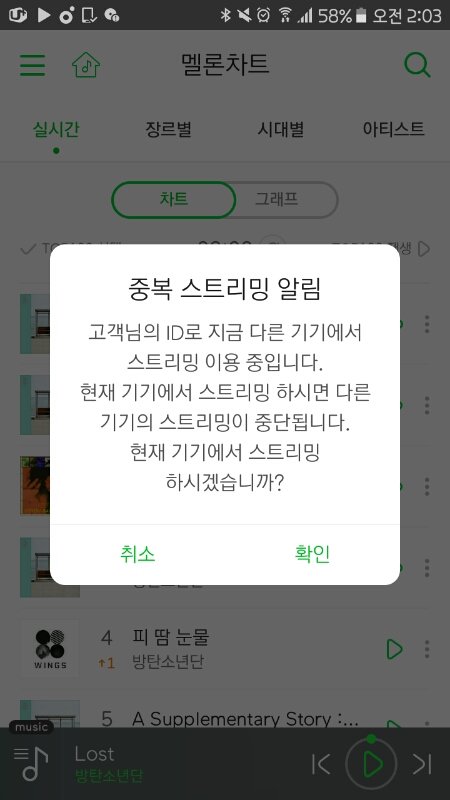
Task: Open more options for the third chart song
Action: [427, 486]
